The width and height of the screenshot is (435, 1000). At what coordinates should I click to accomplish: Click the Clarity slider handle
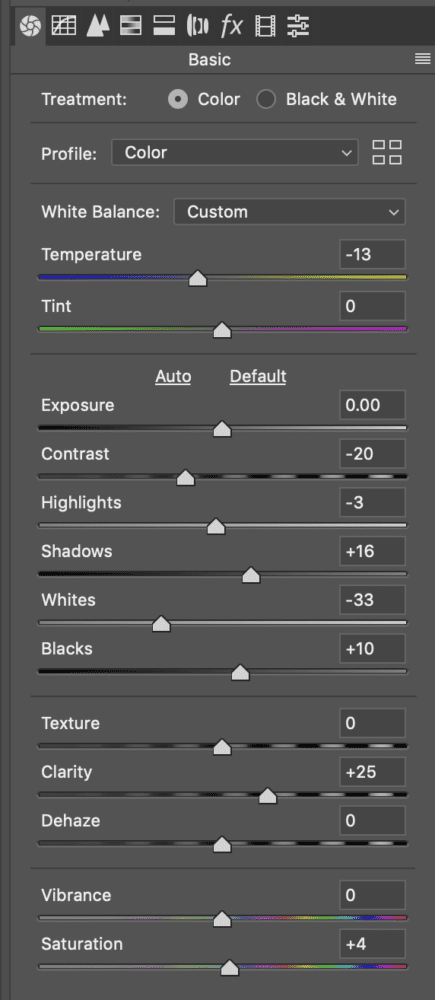(267, 796)
